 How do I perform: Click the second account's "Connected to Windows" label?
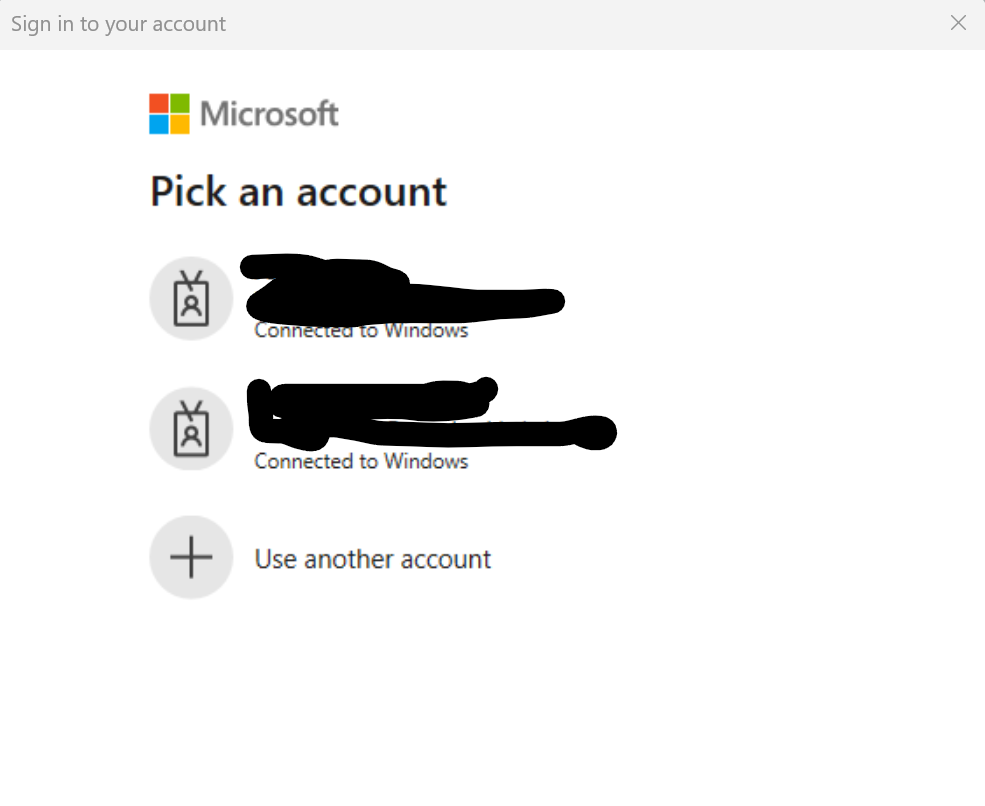pos(361,461)
